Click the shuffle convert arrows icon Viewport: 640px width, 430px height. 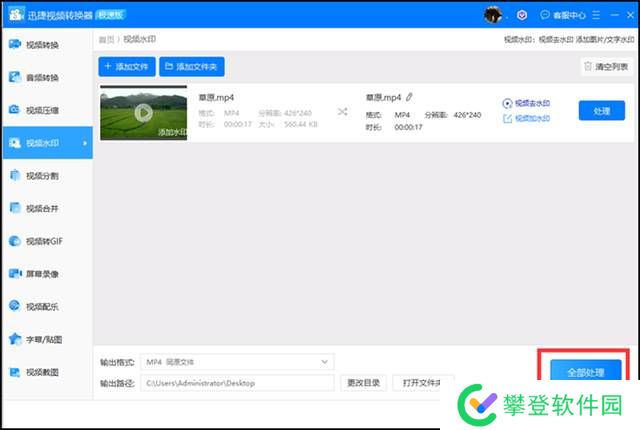343,112
